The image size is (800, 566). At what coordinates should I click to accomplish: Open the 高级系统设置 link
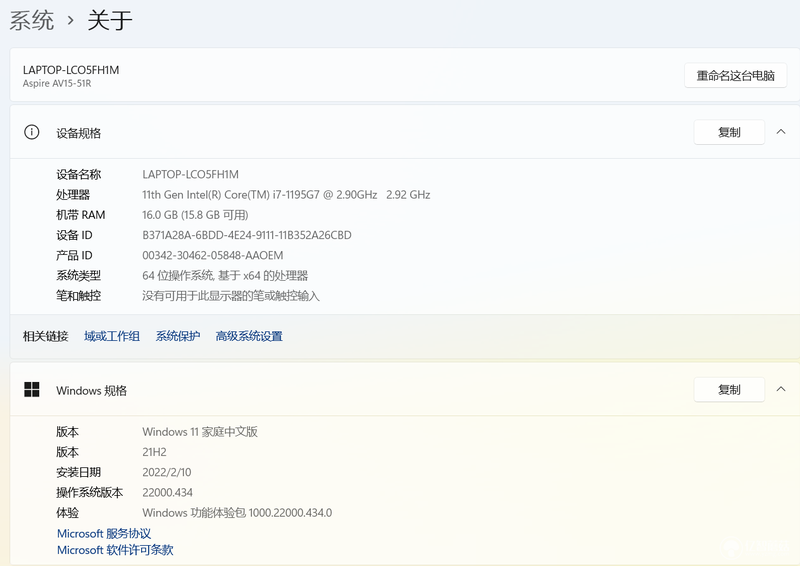[249, 336]
